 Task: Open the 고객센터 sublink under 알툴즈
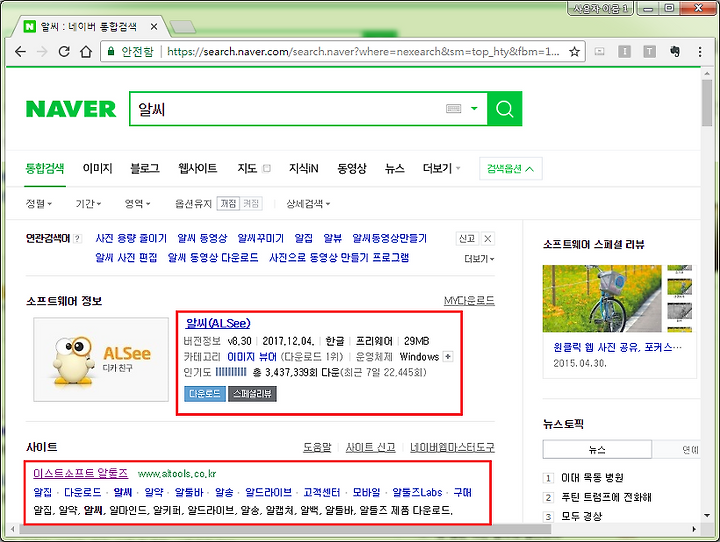[321, 492]
